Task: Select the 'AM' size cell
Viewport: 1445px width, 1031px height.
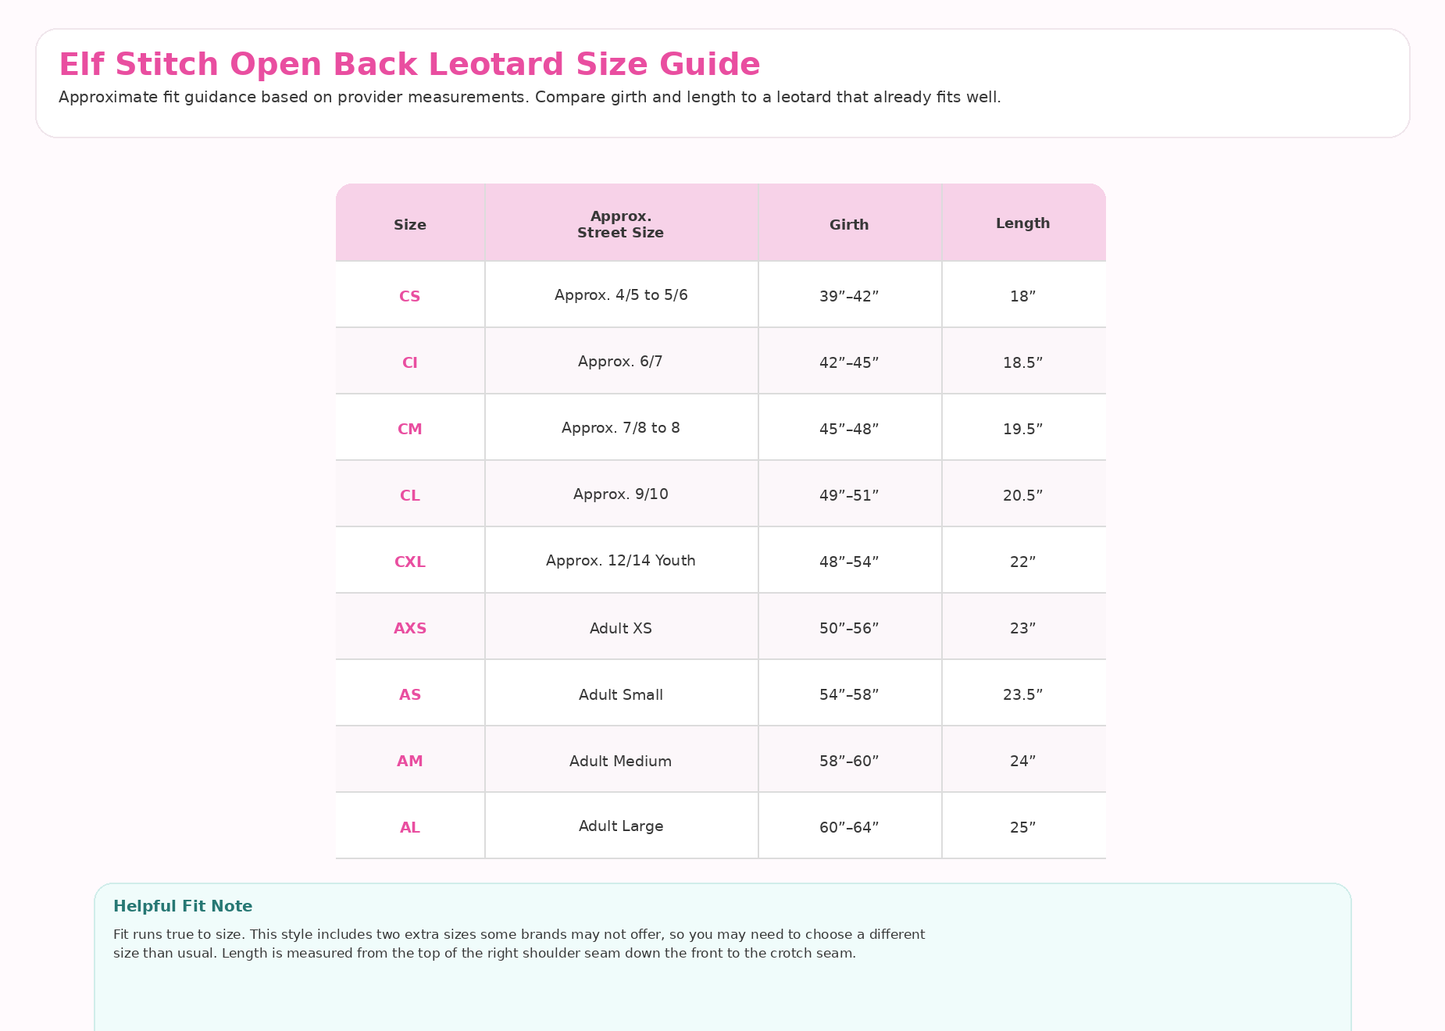Action: pos(410,761)
